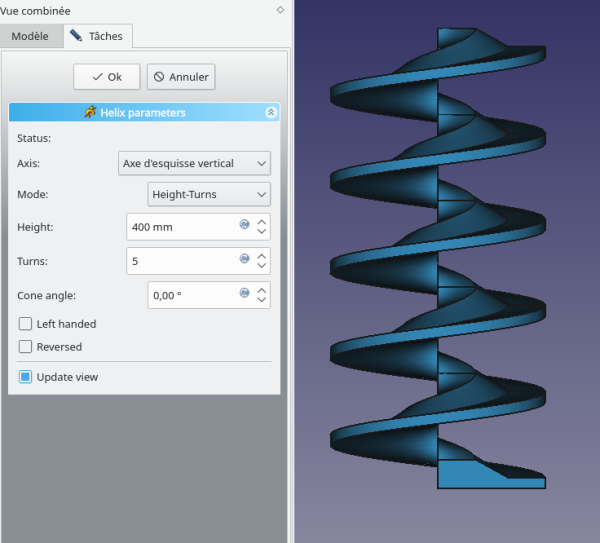600x543 pixels.
Task: Select the Tâches tab
Action: 98,36
